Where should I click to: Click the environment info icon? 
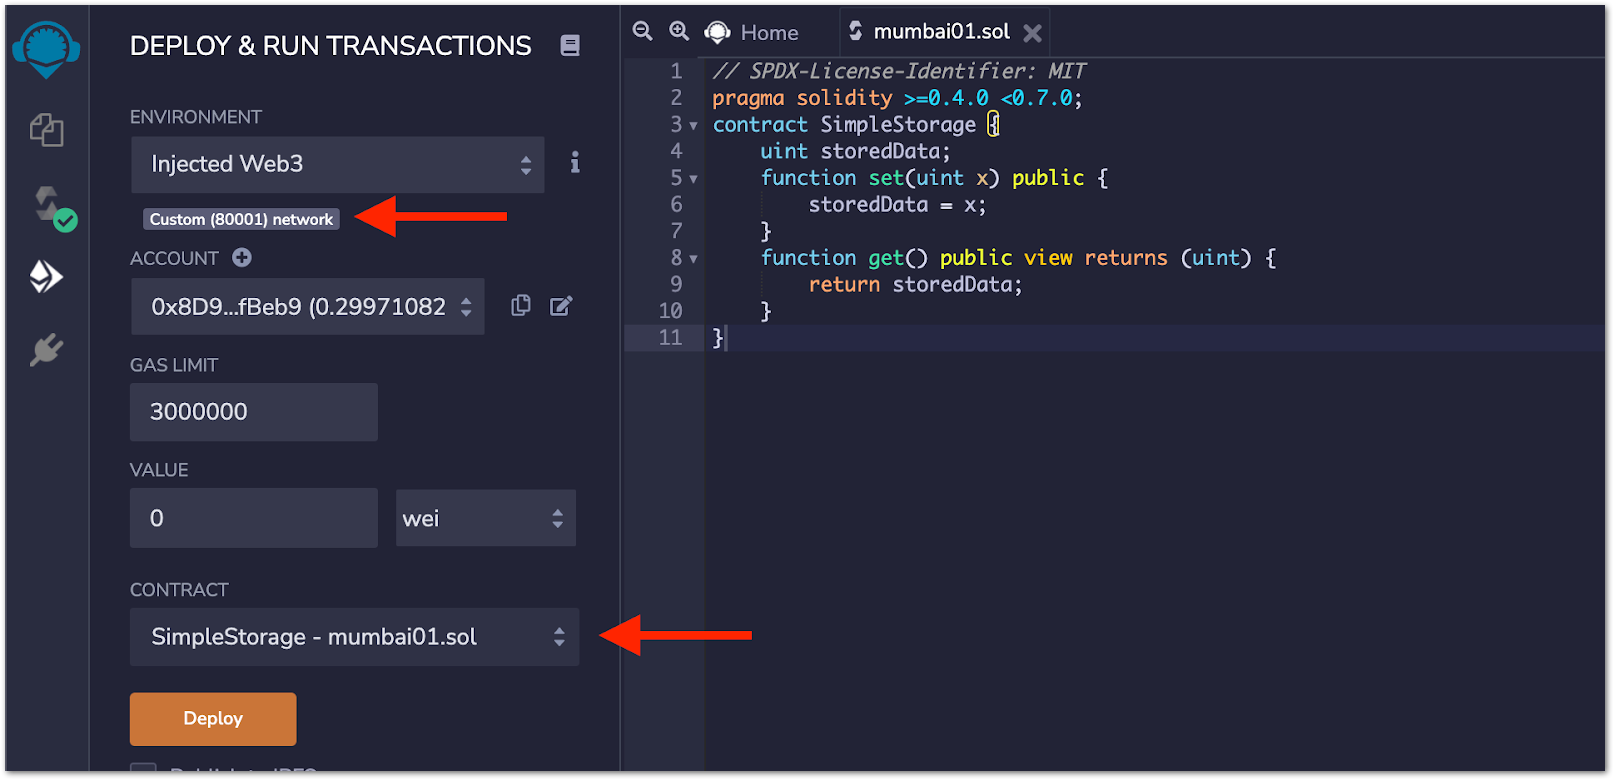point(575,163)
